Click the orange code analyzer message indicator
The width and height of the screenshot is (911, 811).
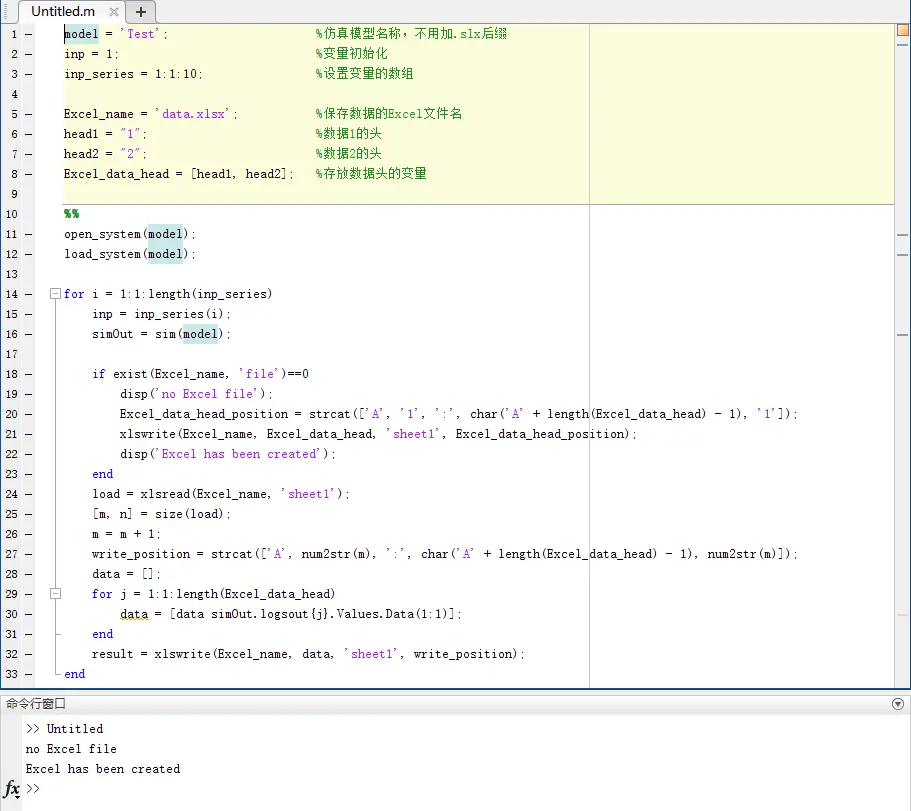(x=902, y=30)
